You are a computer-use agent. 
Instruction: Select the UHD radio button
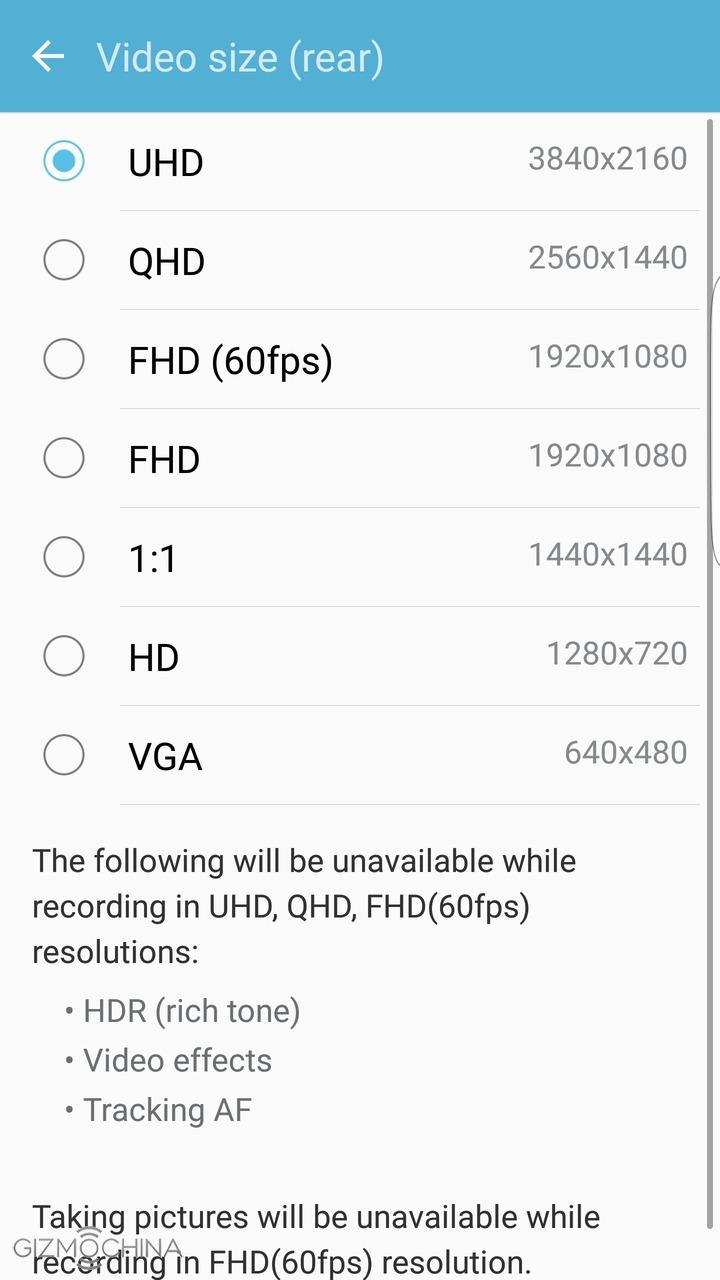click(64, 161)
